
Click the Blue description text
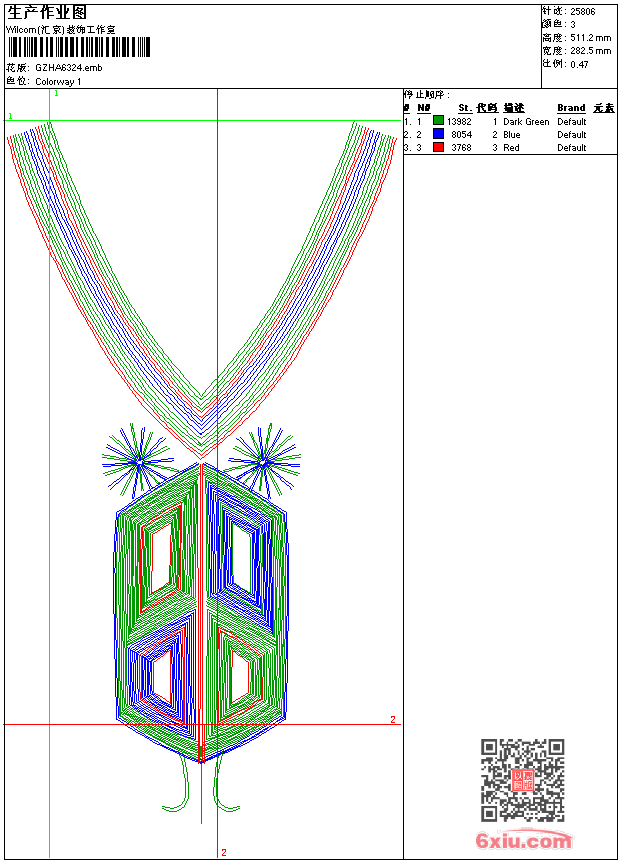click(x=512, y=134)
